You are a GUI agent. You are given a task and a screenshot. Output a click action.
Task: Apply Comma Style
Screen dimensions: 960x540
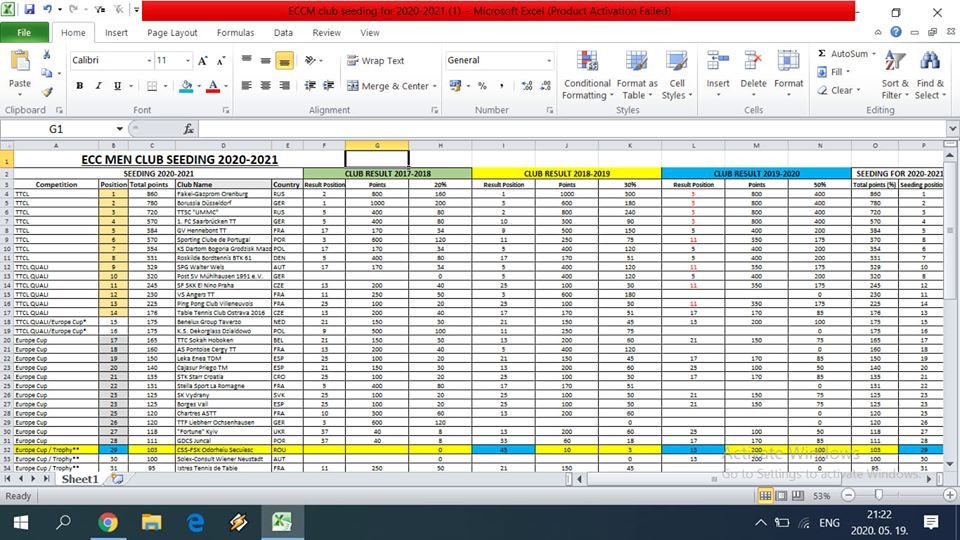coord(501,86)
